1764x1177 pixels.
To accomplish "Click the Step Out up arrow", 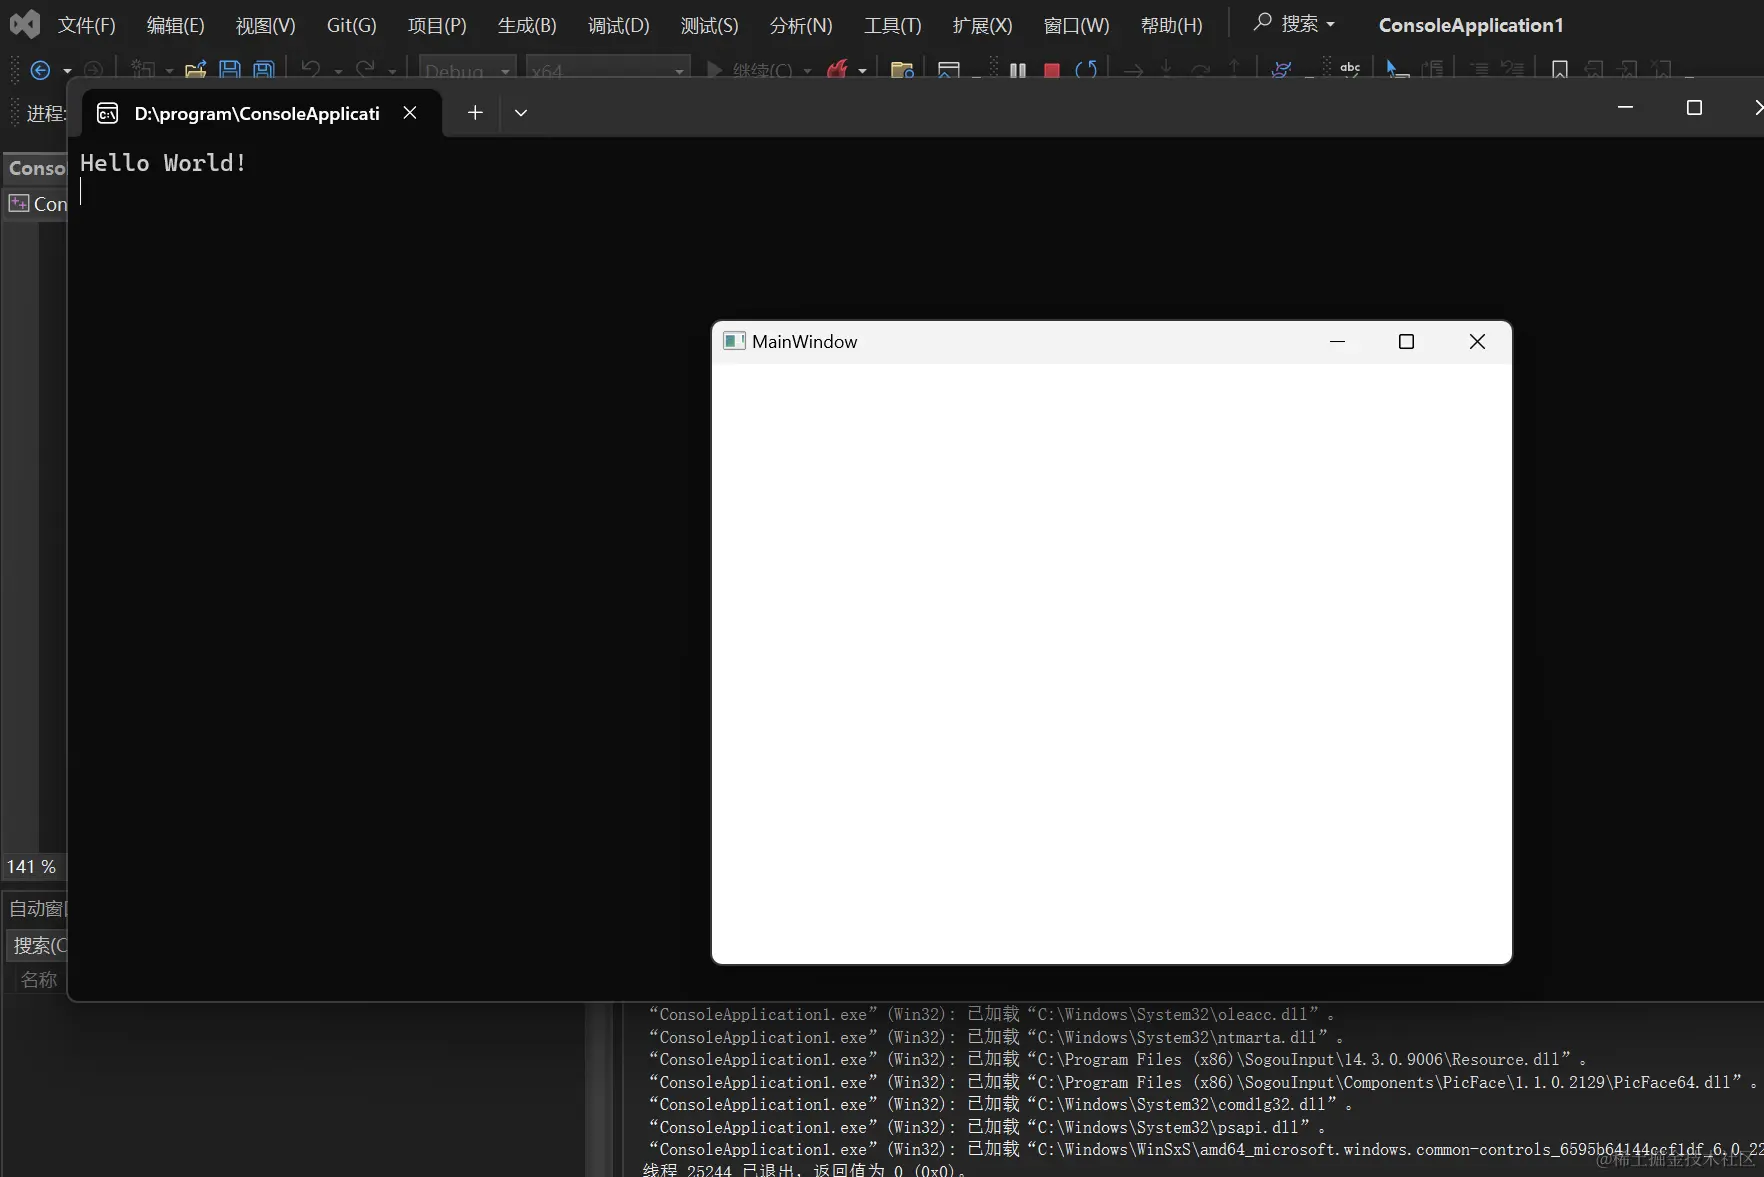I will tap(1234, 70).
